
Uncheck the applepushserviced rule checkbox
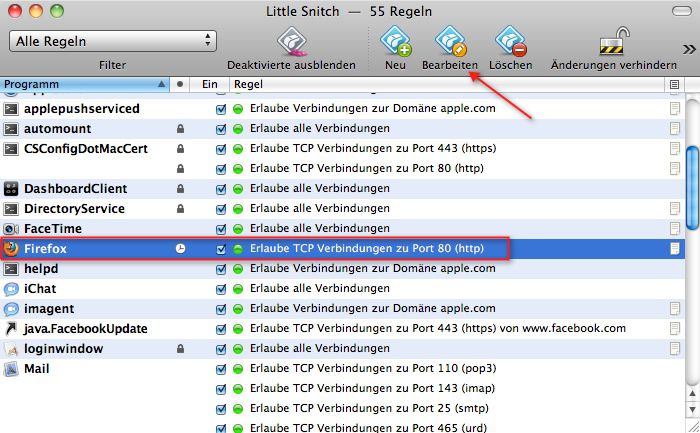point(221,109)
